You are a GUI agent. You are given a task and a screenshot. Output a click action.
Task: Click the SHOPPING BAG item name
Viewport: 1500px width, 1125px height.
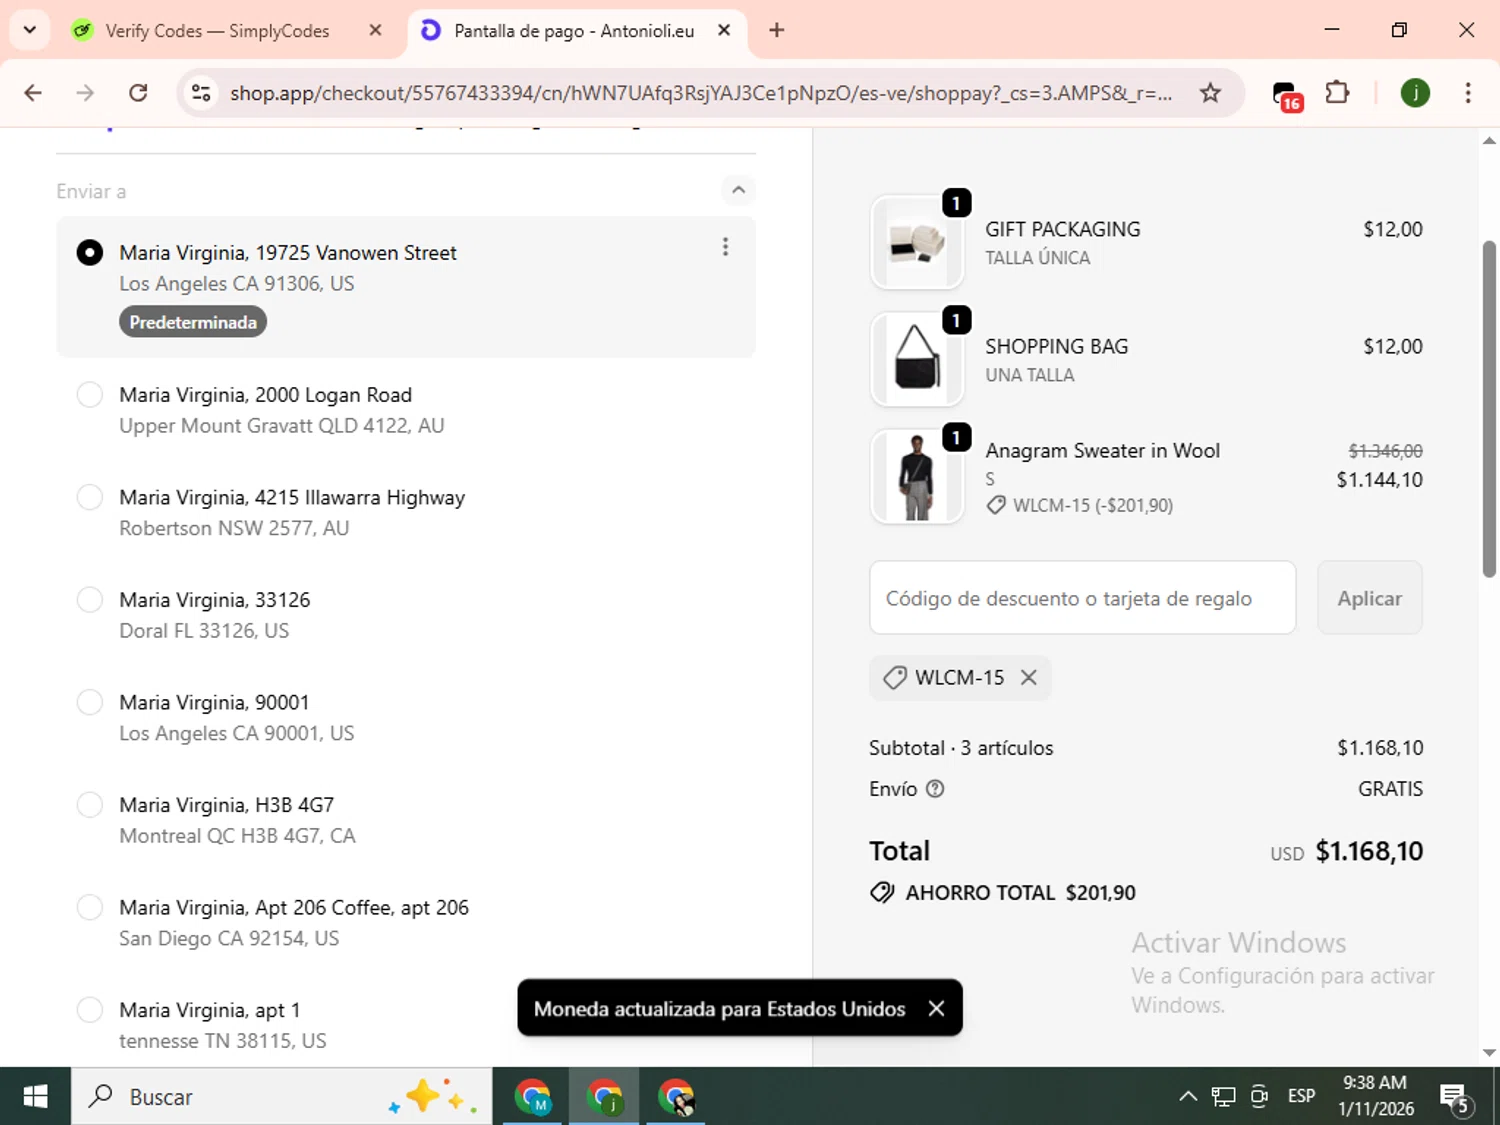coord(1056,346)
